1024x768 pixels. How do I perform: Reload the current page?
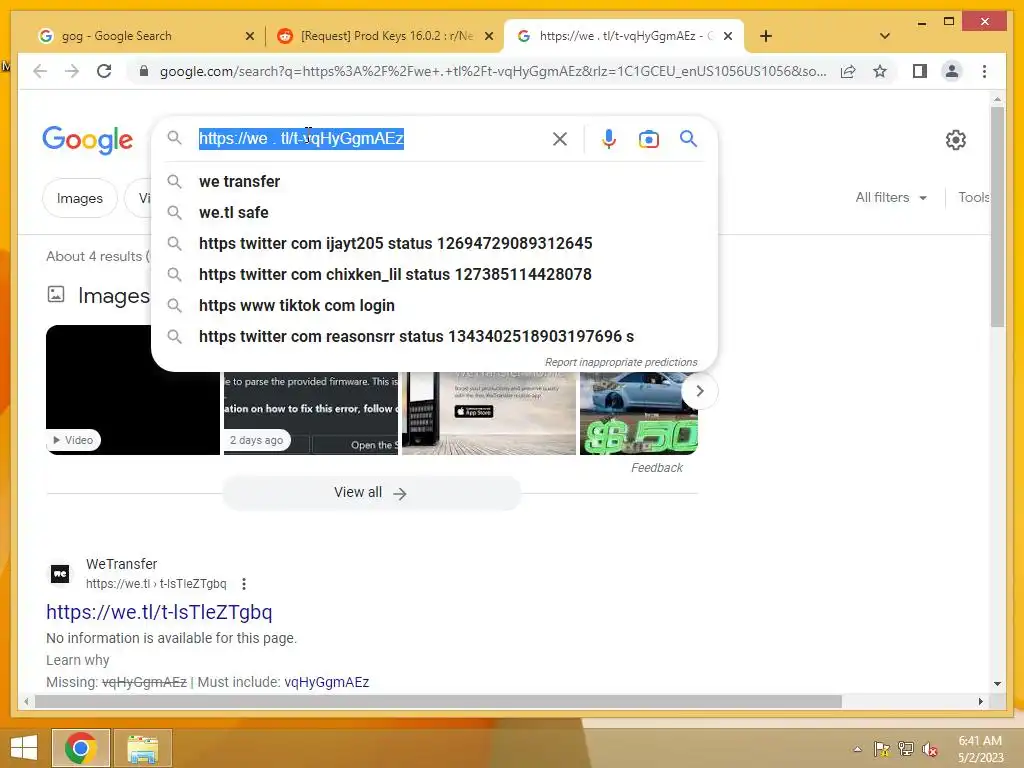click(x=104, y=71)
